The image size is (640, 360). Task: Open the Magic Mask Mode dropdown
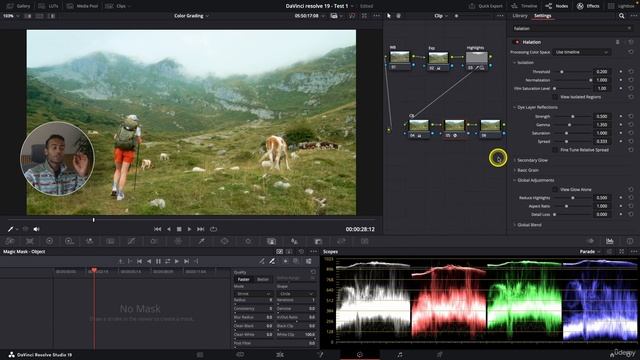pyautogui.click(x=253, y=294)
